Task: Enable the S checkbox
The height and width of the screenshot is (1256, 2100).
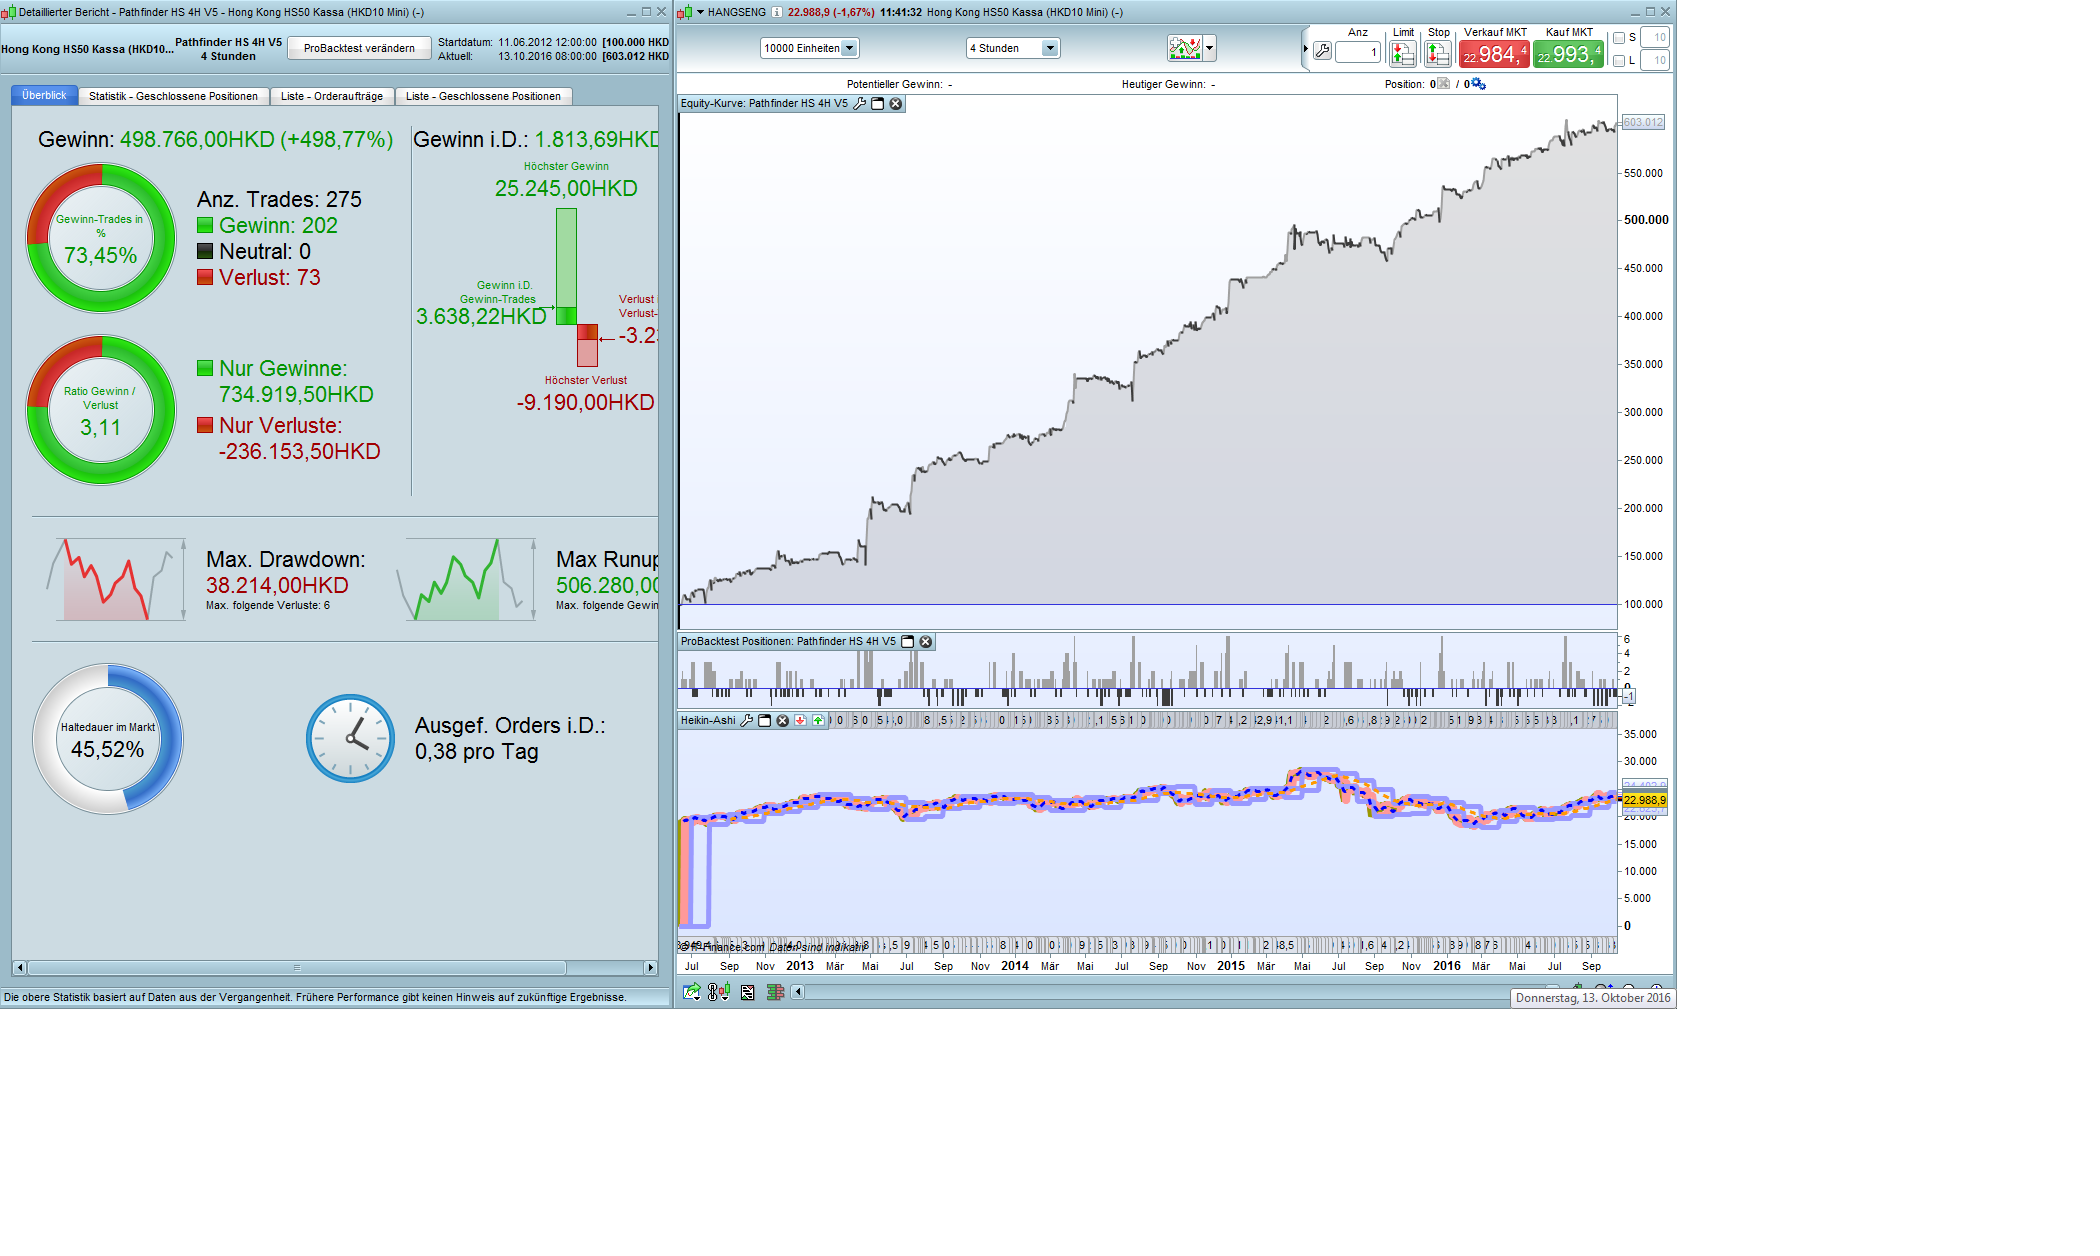Action: click(x=1619, y=38)
